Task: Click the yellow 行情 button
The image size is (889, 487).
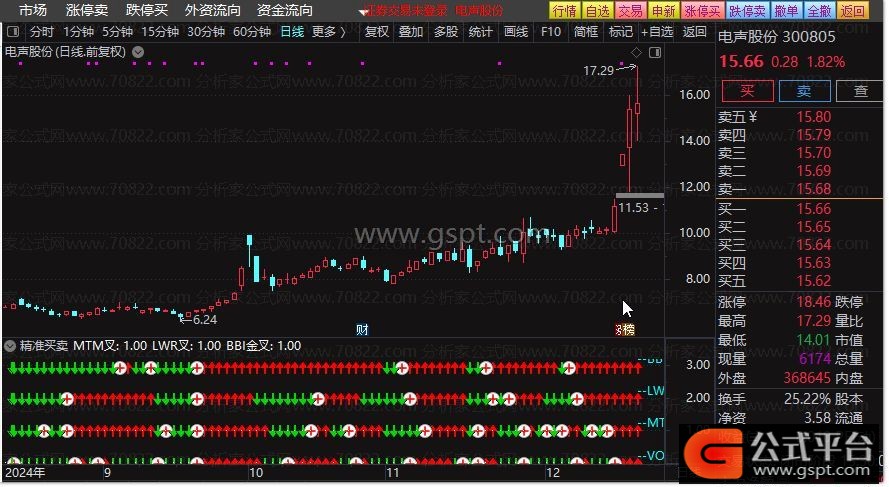Action: click(x=565, y=11)
